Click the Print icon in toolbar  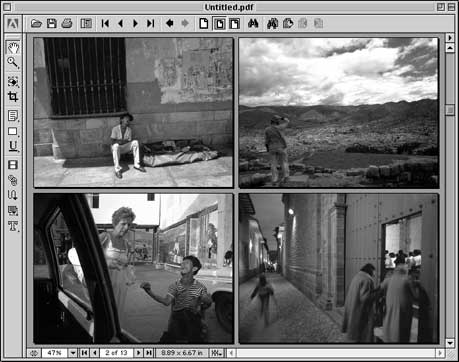(67, 23)
